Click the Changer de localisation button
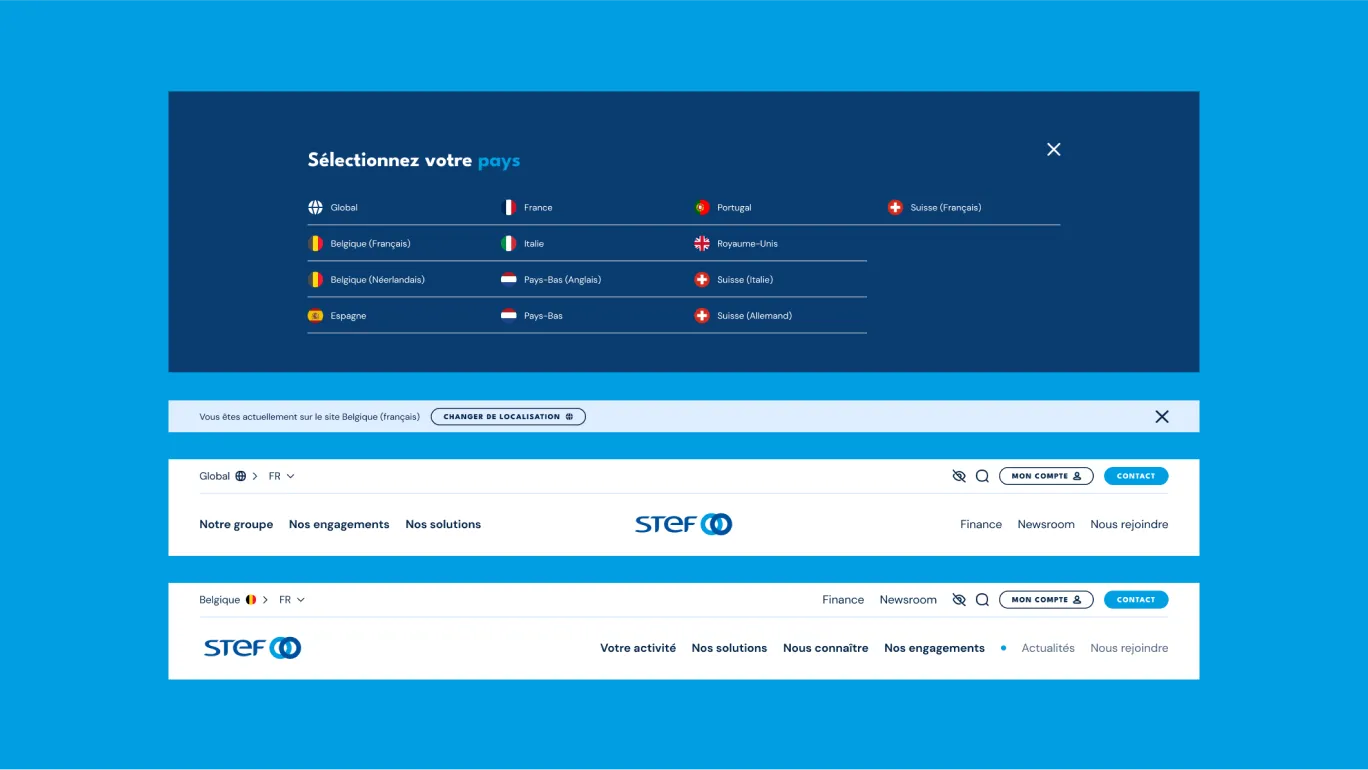Image resolution: width=1368 pixels, height=770 pixels. [508, 417]
